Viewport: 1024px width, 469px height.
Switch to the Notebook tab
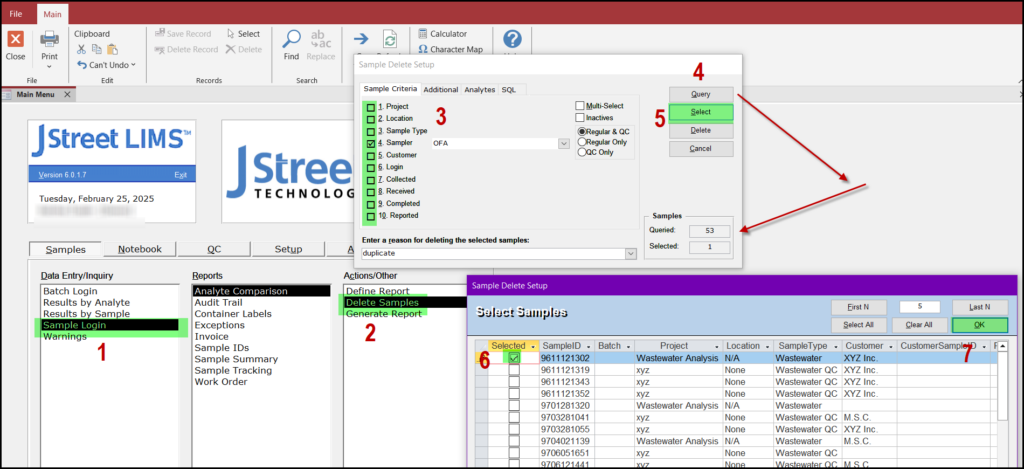140,250
